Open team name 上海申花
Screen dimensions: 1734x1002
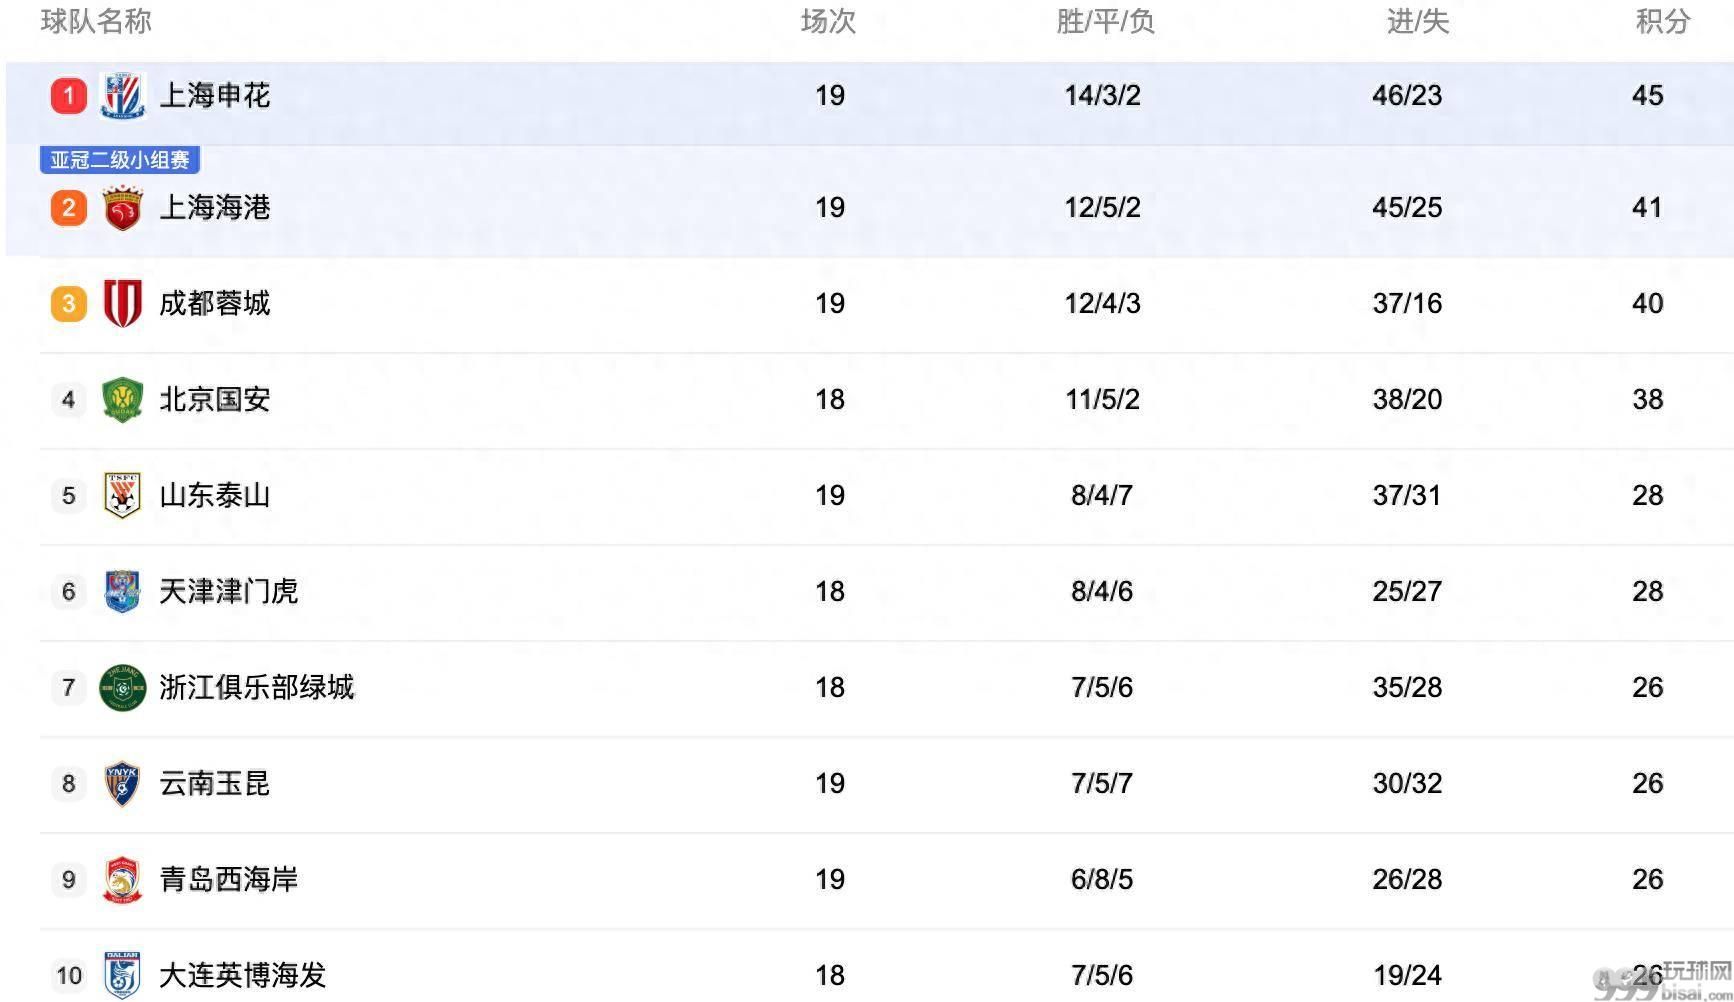[215, 96]
